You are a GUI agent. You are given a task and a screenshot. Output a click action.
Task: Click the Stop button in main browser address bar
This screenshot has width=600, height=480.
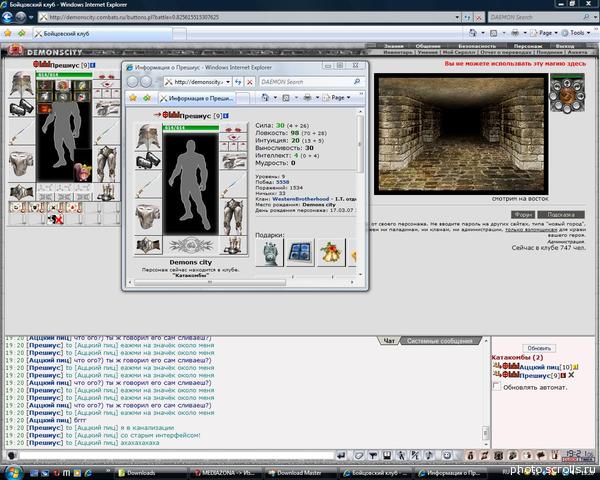click(x=479, y=17)
